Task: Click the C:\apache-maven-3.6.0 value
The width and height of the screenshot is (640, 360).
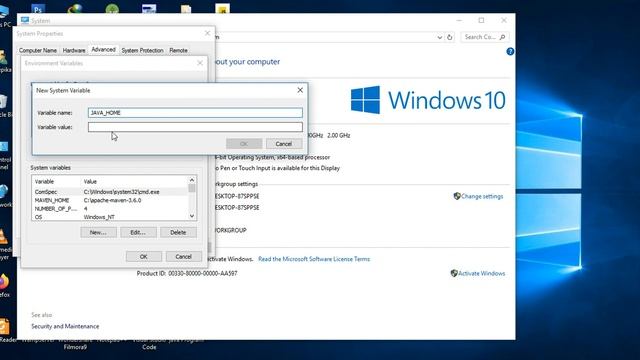Action: tap(113, 200)
